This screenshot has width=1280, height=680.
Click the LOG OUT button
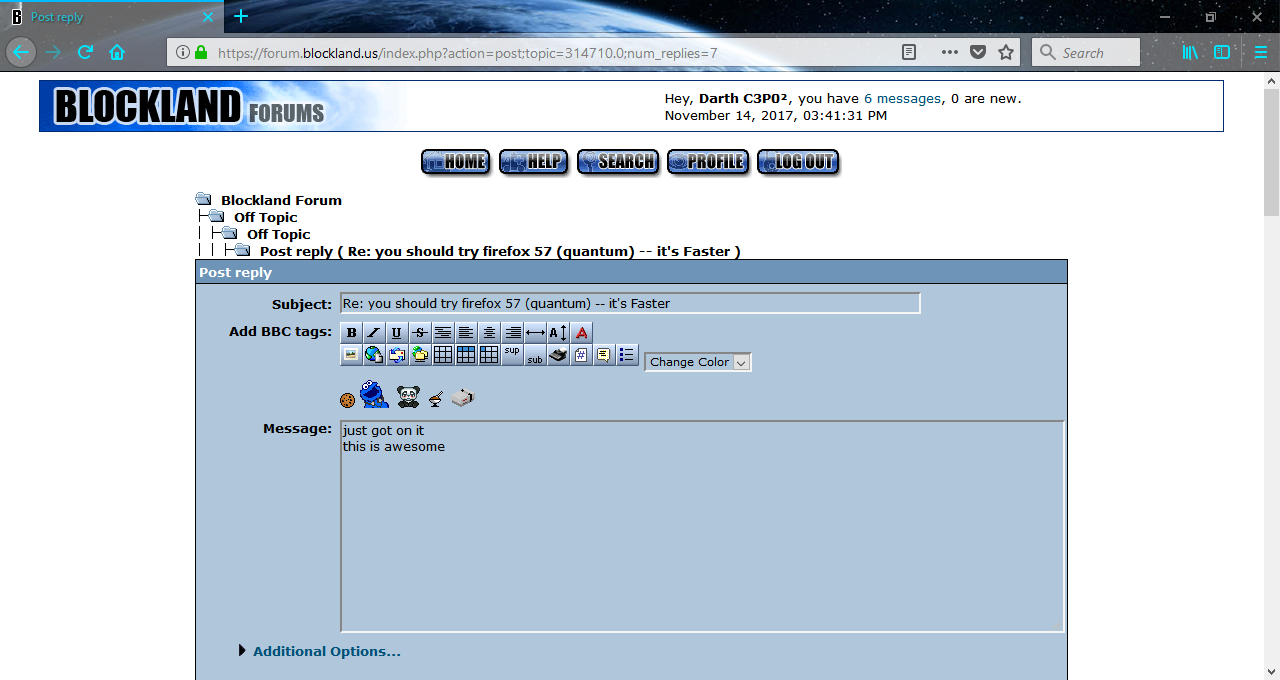tap(798, 162)
